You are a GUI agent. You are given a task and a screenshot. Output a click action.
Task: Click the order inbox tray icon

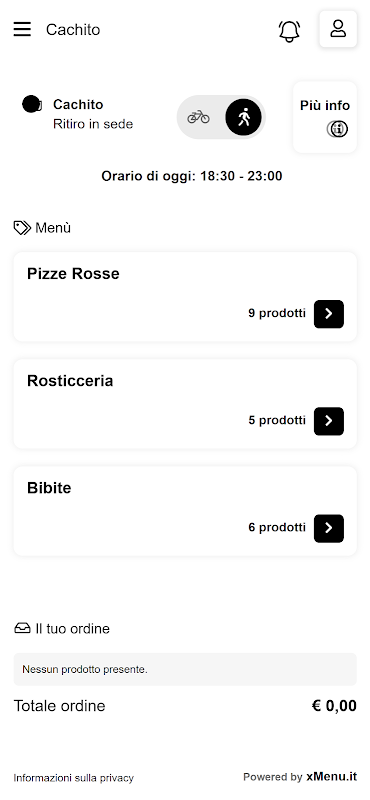22,628
